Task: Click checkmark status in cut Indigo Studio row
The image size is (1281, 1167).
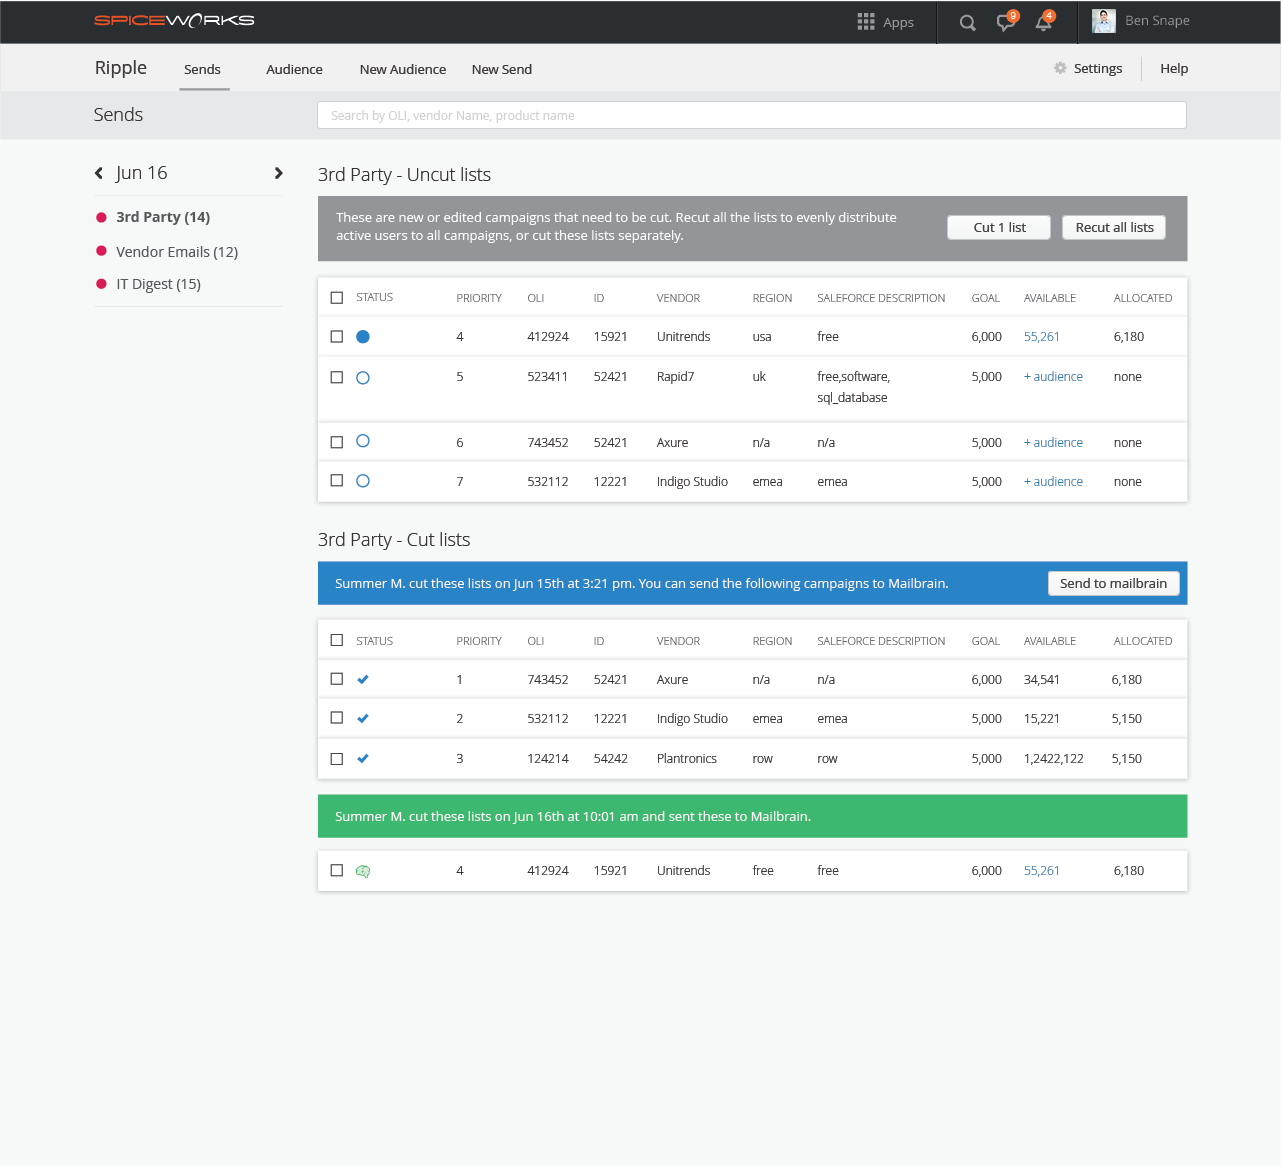Action: pos(363,719)
